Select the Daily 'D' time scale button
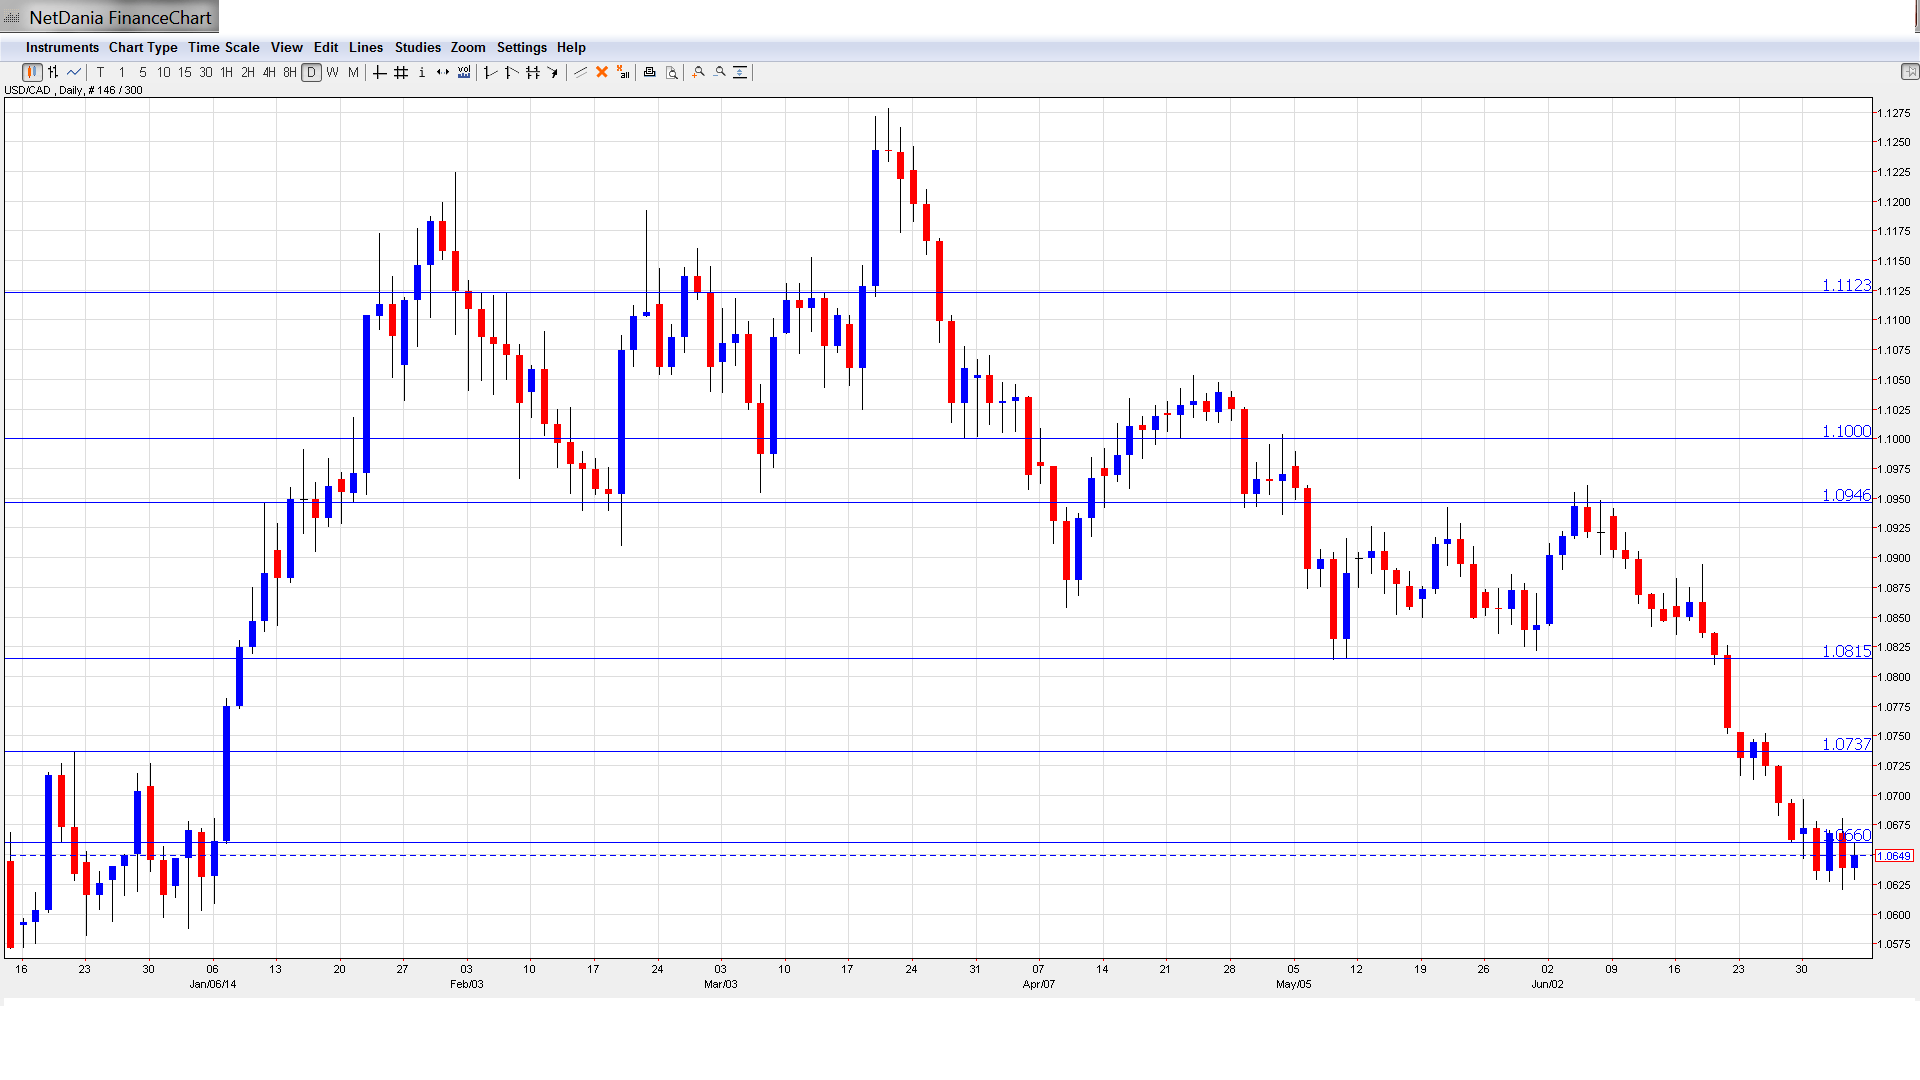Viewport: 1920px width, 1080px height. [x=312, y=72]
